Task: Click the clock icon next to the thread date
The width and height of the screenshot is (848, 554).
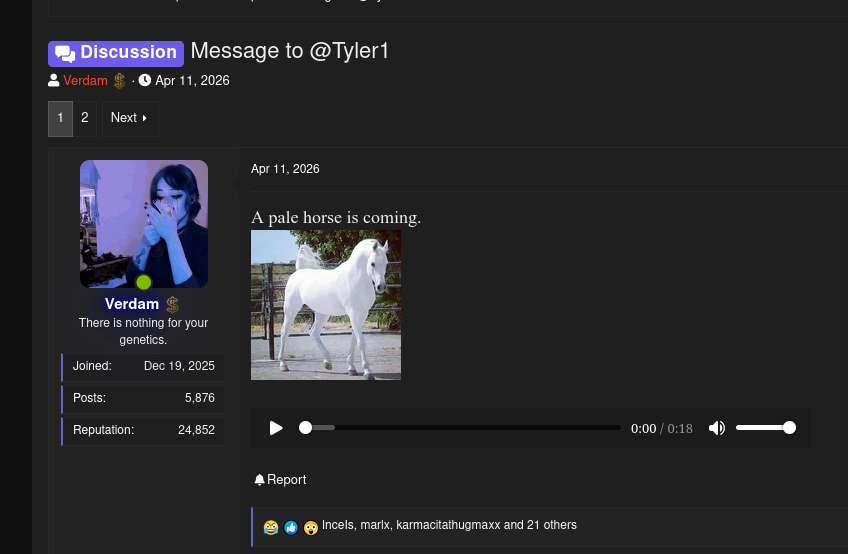Action: [x=144, y=81]
